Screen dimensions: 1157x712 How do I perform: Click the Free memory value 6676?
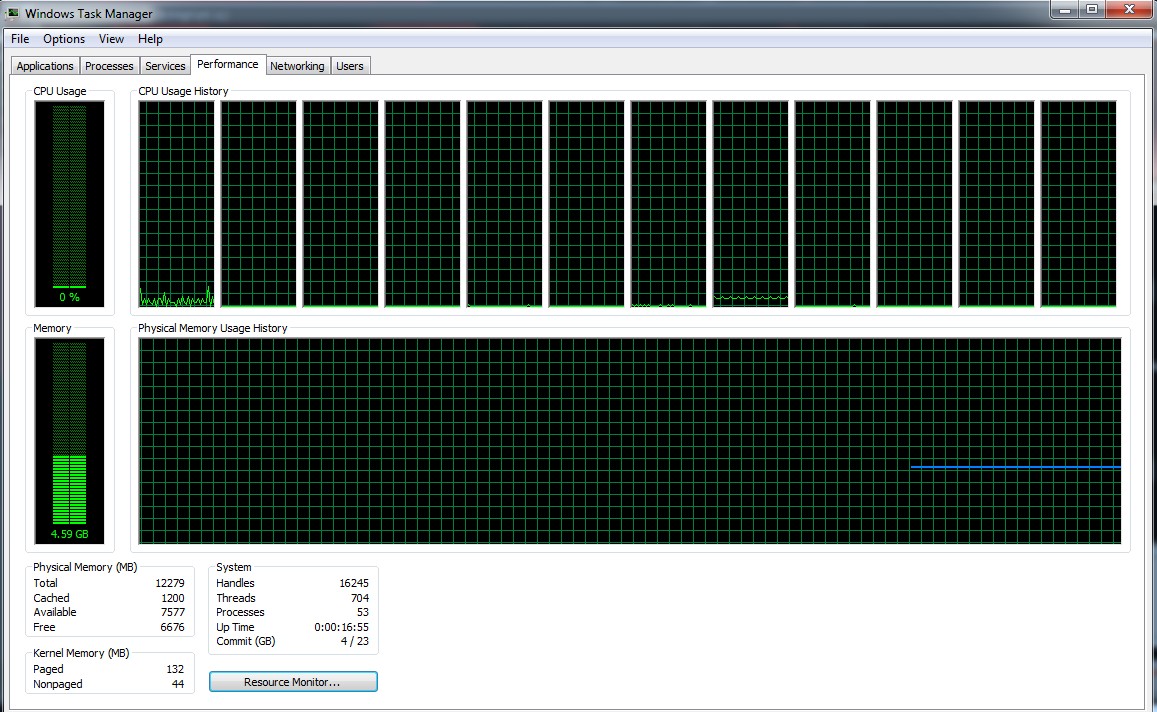point(173,627)
